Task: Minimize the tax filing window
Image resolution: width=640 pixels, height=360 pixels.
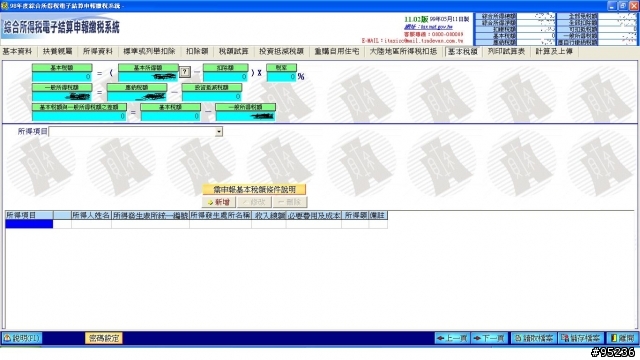Action: pos(611,6)
